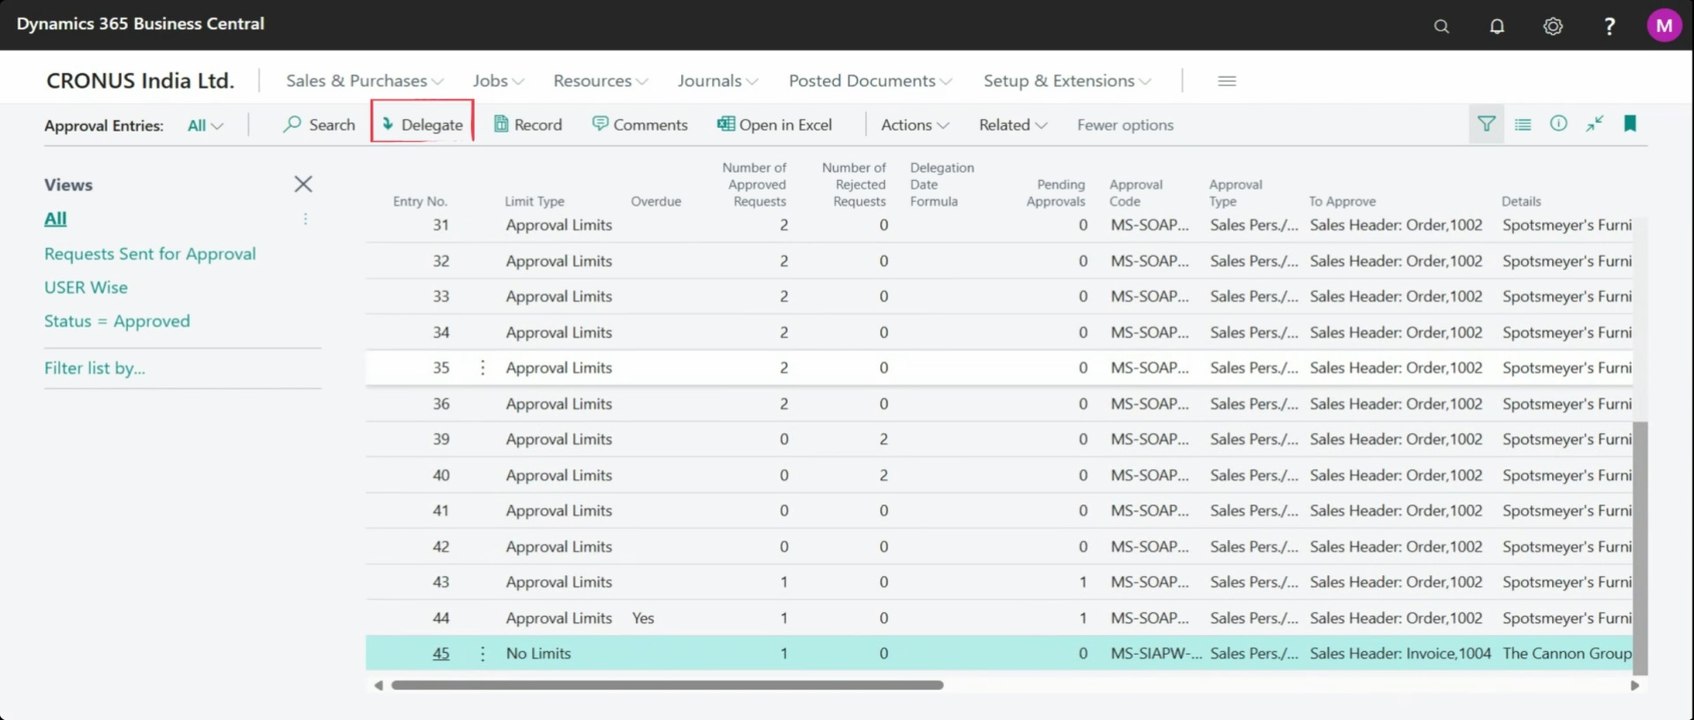
Task: Expand the Setup & Extensions menu
Action: coord(1067,81)
